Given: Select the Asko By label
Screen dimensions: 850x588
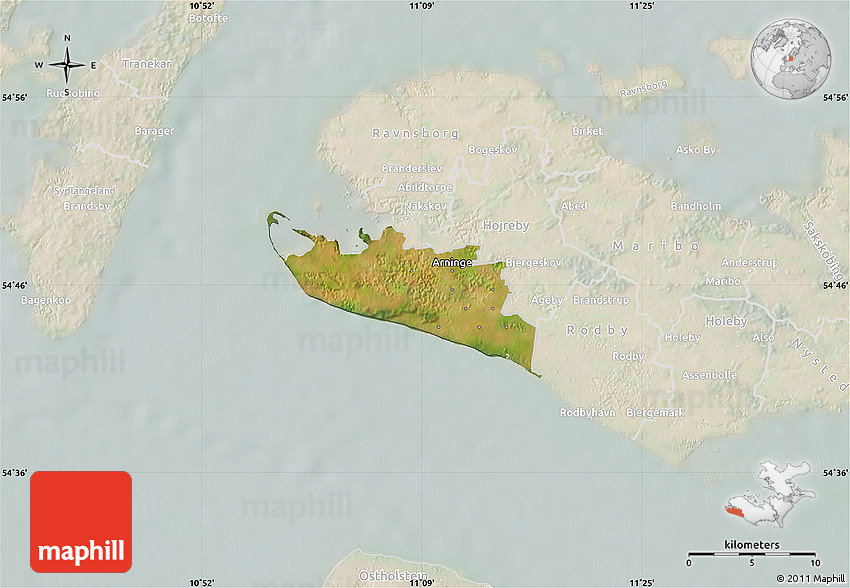Looking at the screenshot, I should (696, 150).
